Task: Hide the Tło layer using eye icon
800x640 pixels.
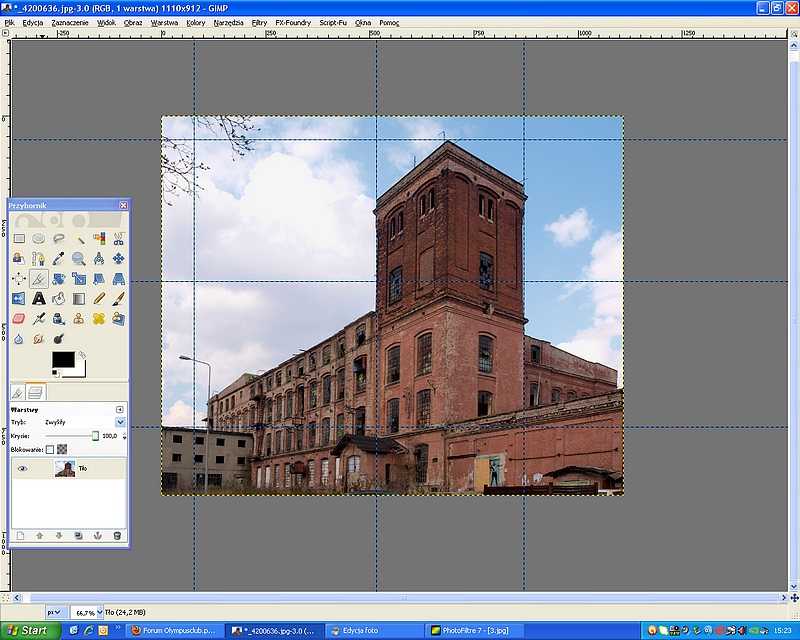Action: [22, 468]
